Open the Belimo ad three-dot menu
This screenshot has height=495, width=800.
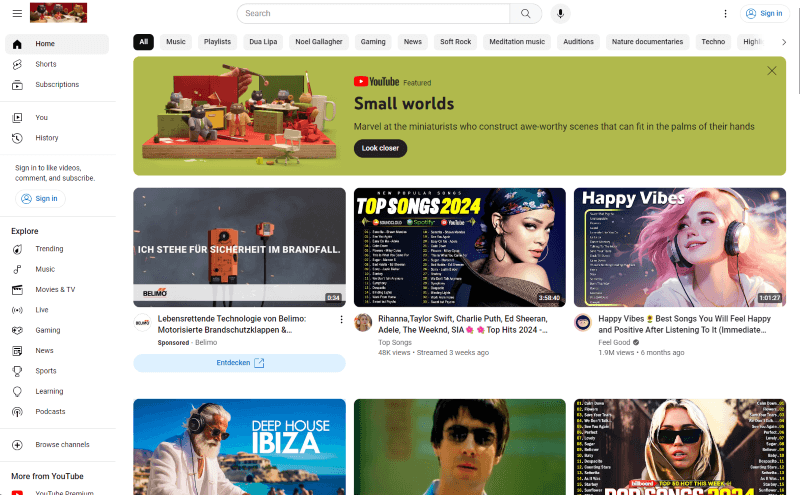(341, 319)
